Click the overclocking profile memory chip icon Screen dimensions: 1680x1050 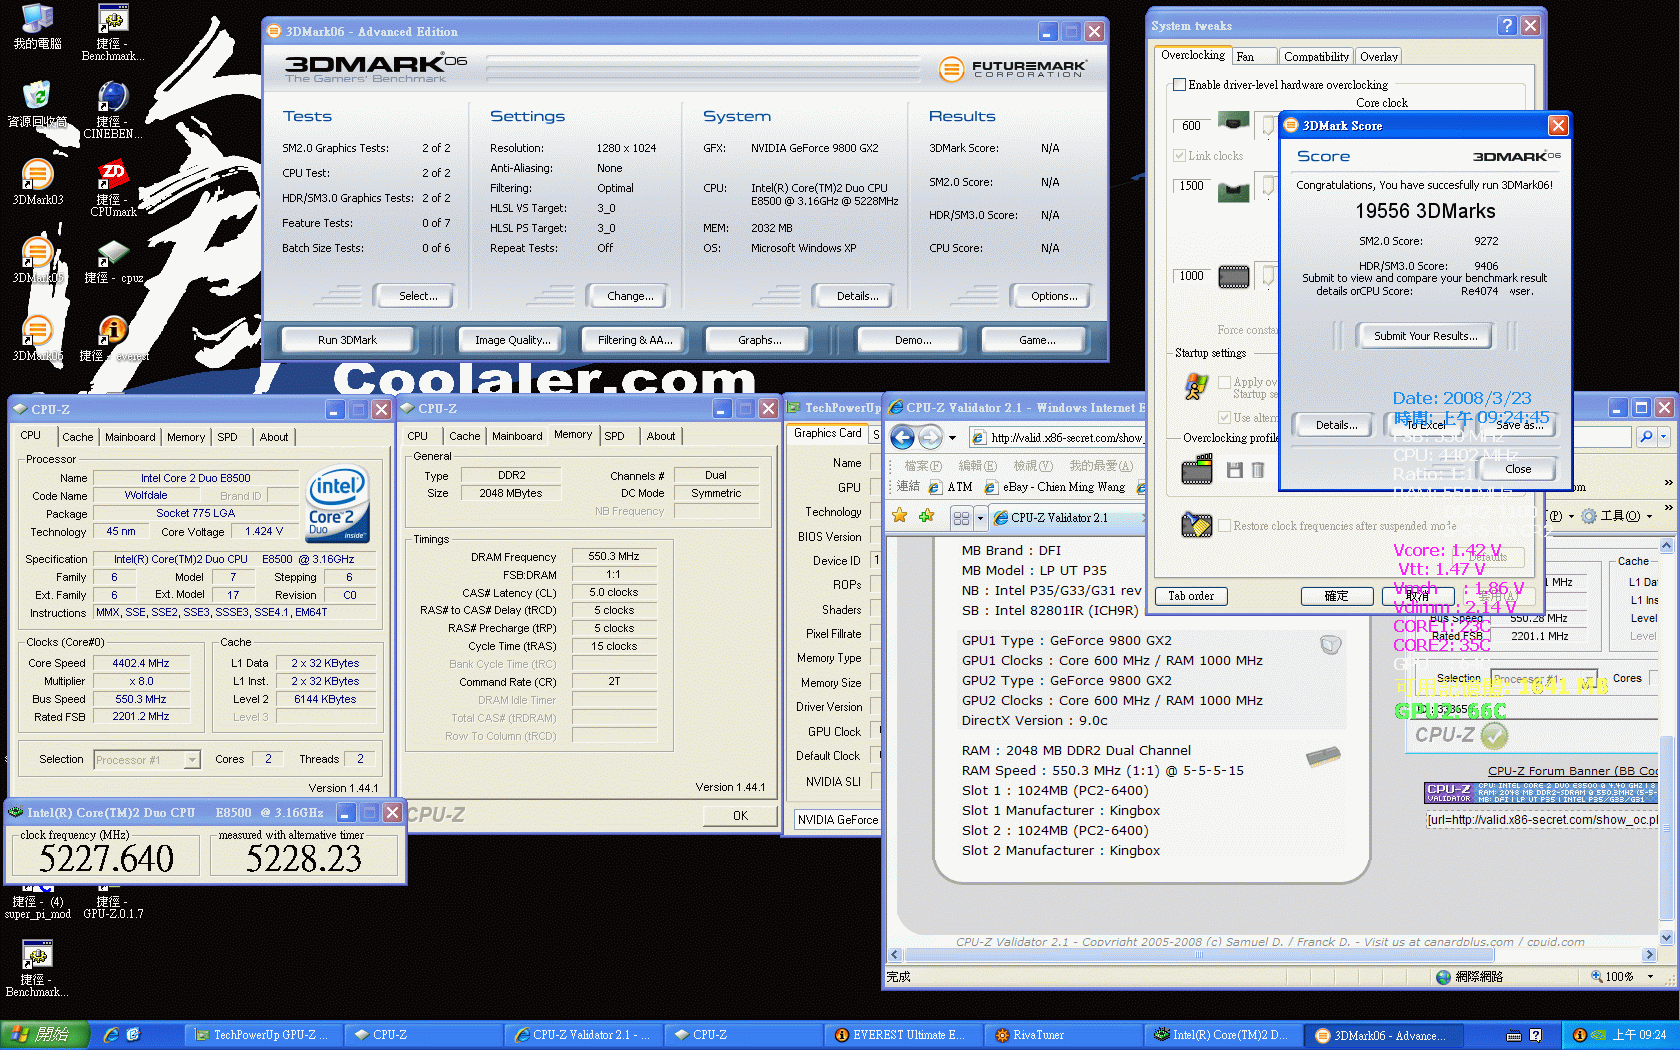[1197, 469]
